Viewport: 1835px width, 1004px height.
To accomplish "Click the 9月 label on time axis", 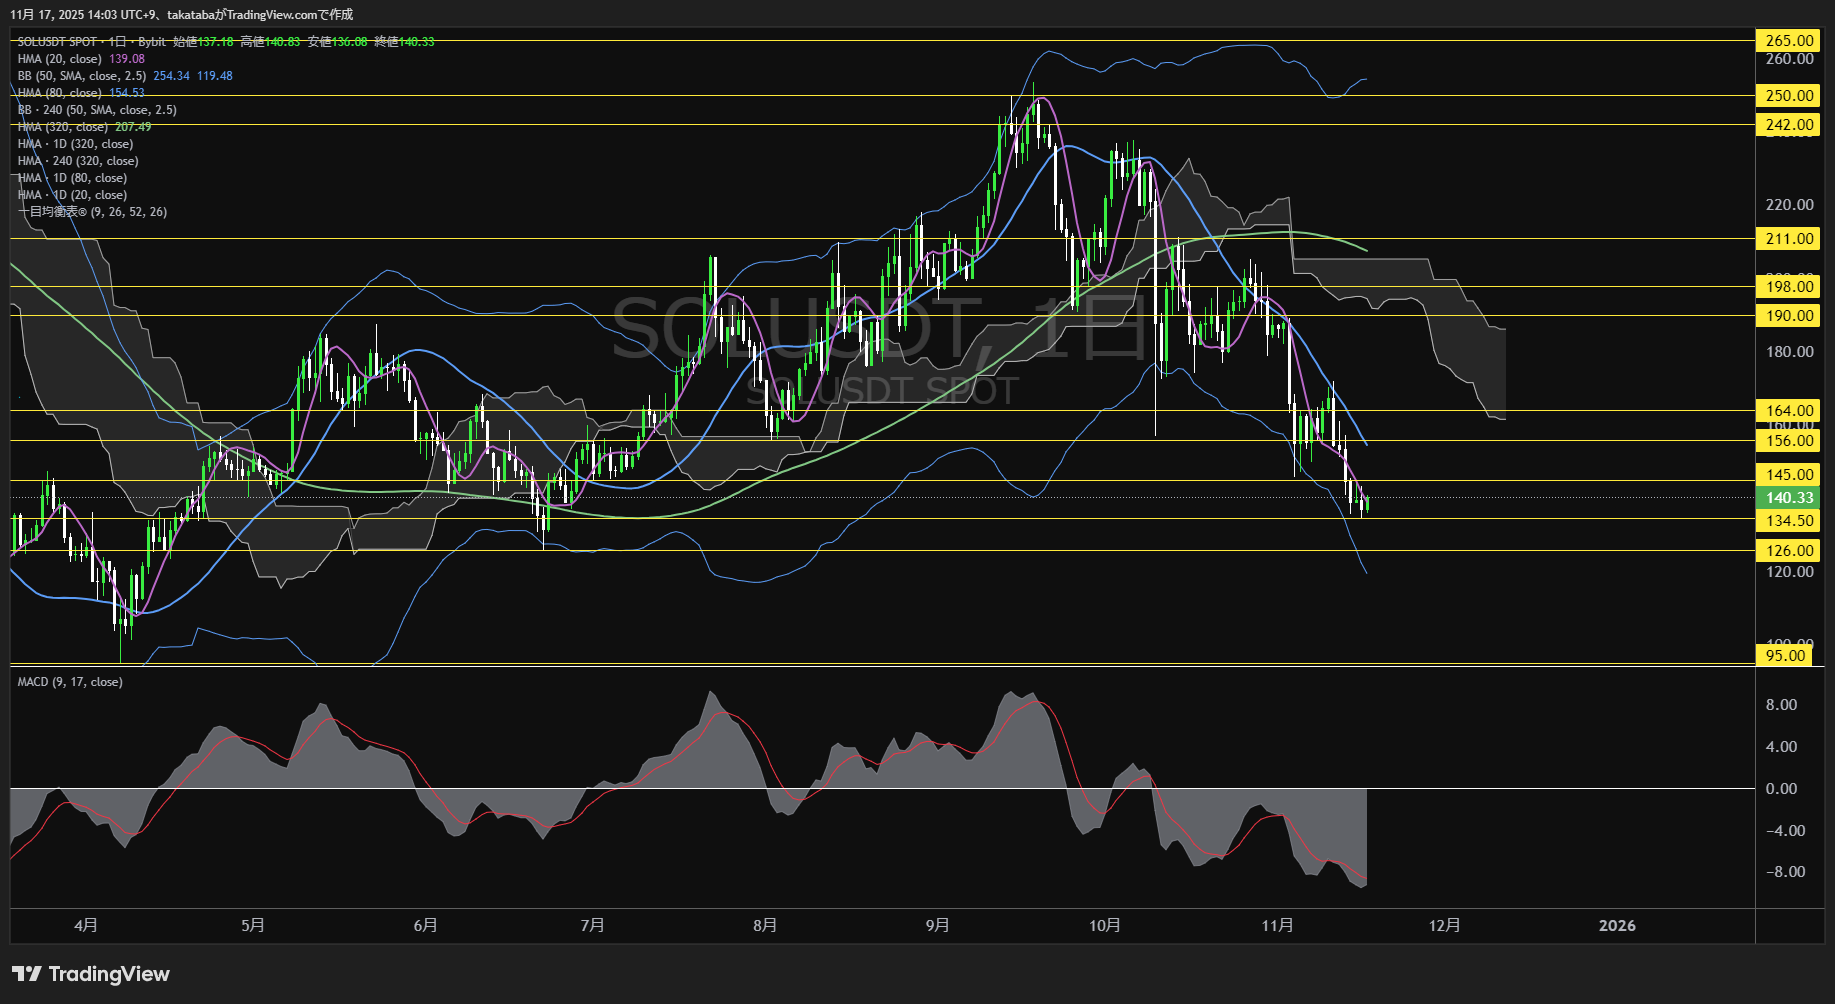I will point(937,925).
